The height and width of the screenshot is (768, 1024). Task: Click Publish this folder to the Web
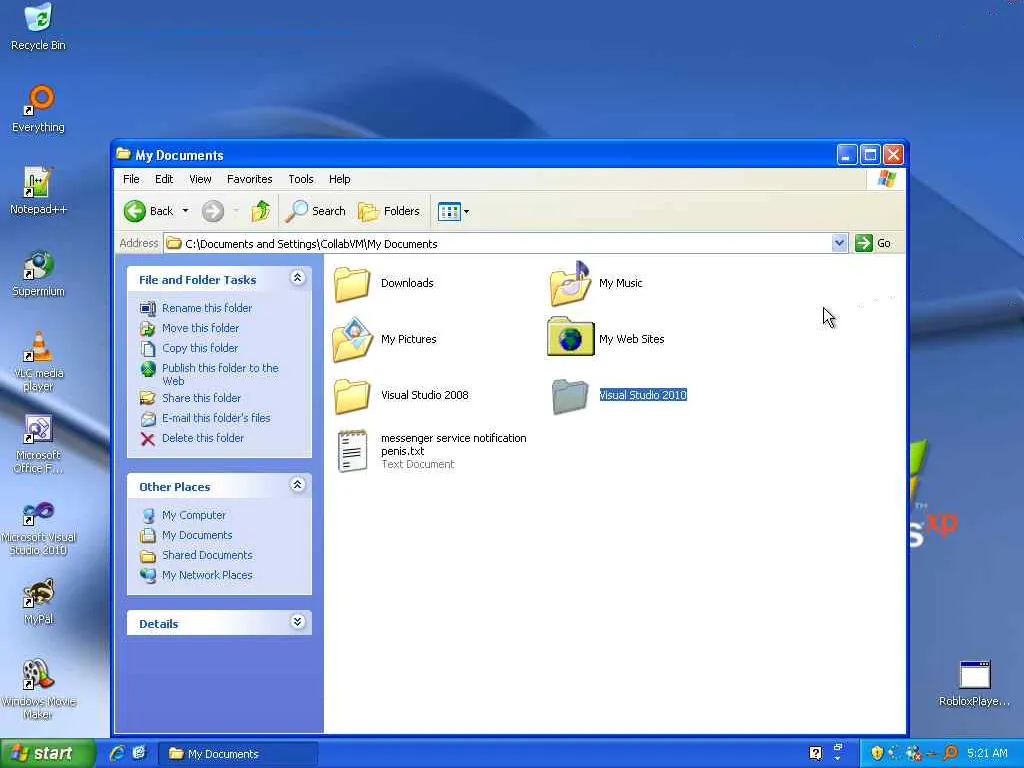click(x=220, y=374)
